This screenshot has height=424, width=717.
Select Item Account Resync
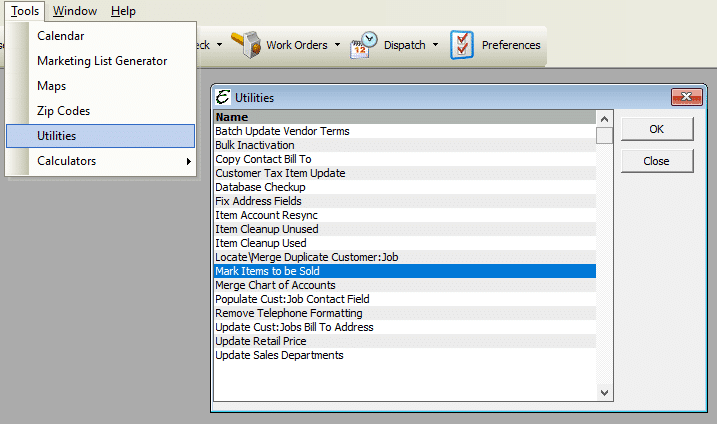point(405,215)
